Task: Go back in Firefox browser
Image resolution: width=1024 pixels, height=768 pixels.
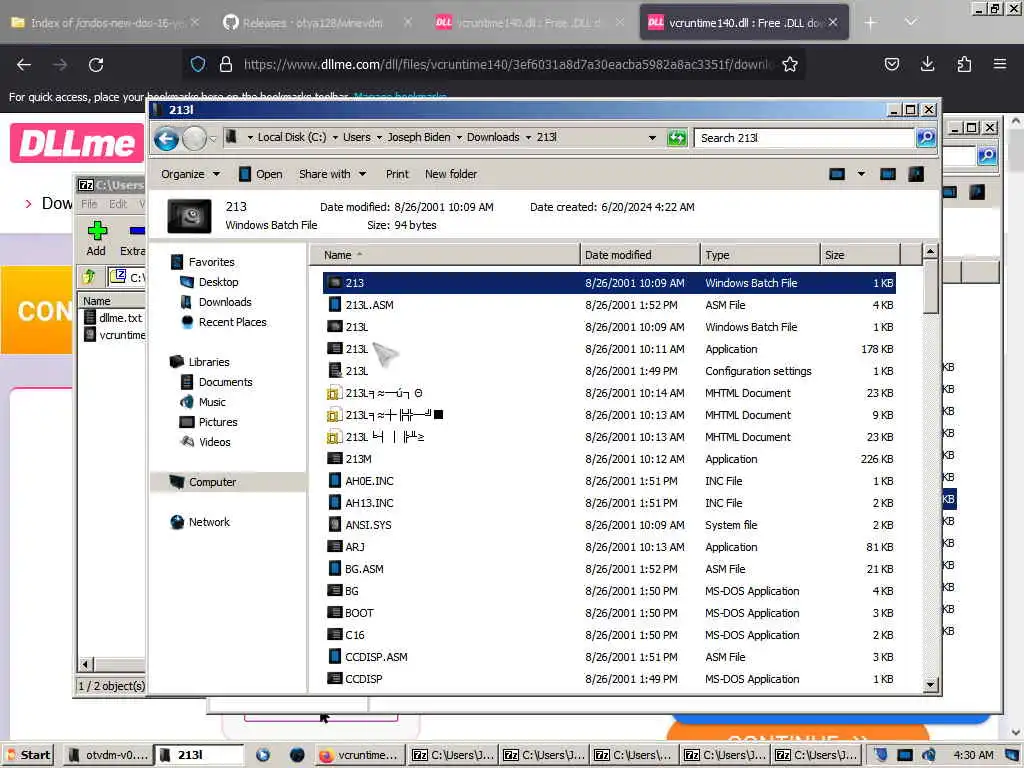Action: coord(24,65)
